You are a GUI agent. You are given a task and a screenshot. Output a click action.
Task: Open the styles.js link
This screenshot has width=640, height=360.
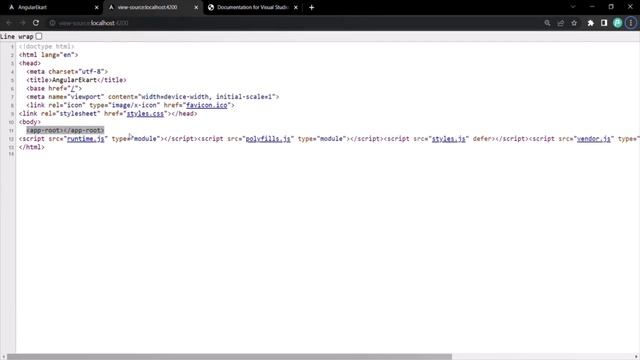(x=449, y=139)
